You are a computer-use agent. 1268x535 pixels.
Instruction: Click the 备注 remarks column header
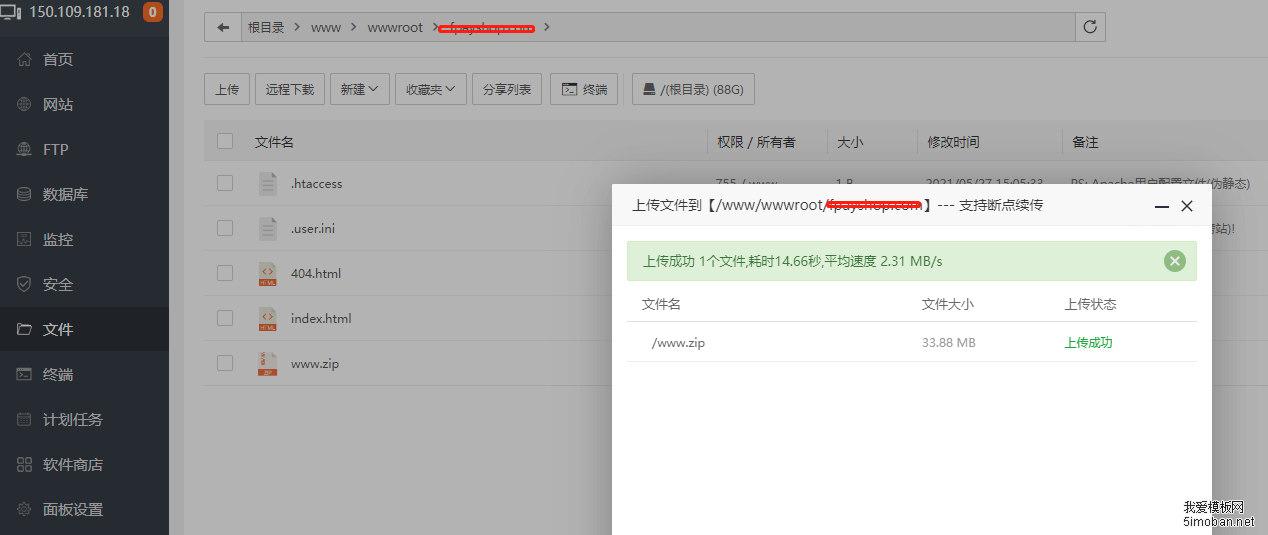1085,142
